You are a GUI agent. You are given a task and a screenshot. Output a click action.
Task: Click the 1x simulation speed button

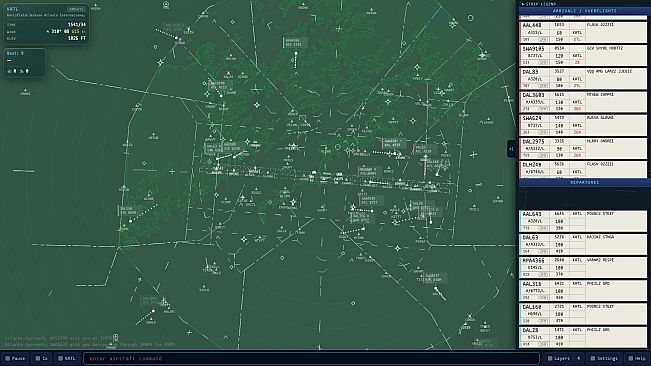[x=42, y=358]
